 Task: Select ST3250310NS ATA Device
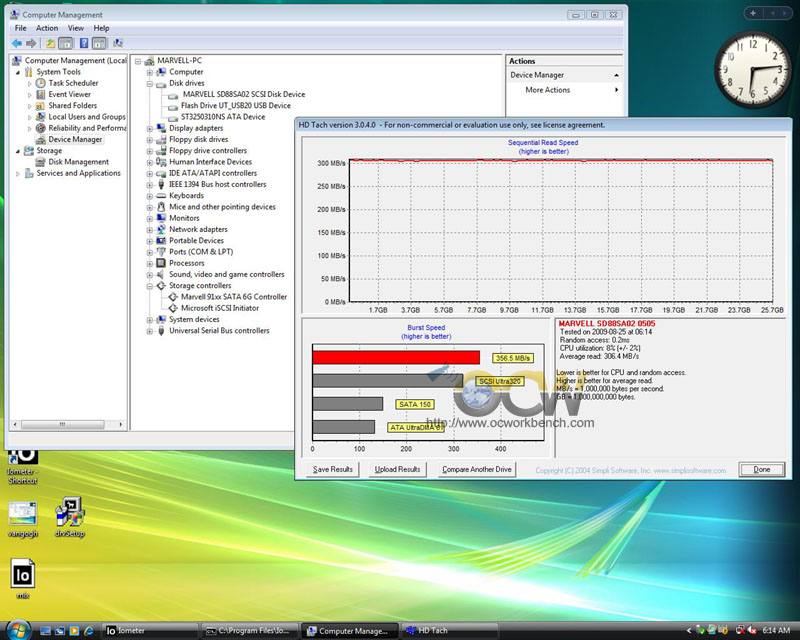[x=223, y=117]
